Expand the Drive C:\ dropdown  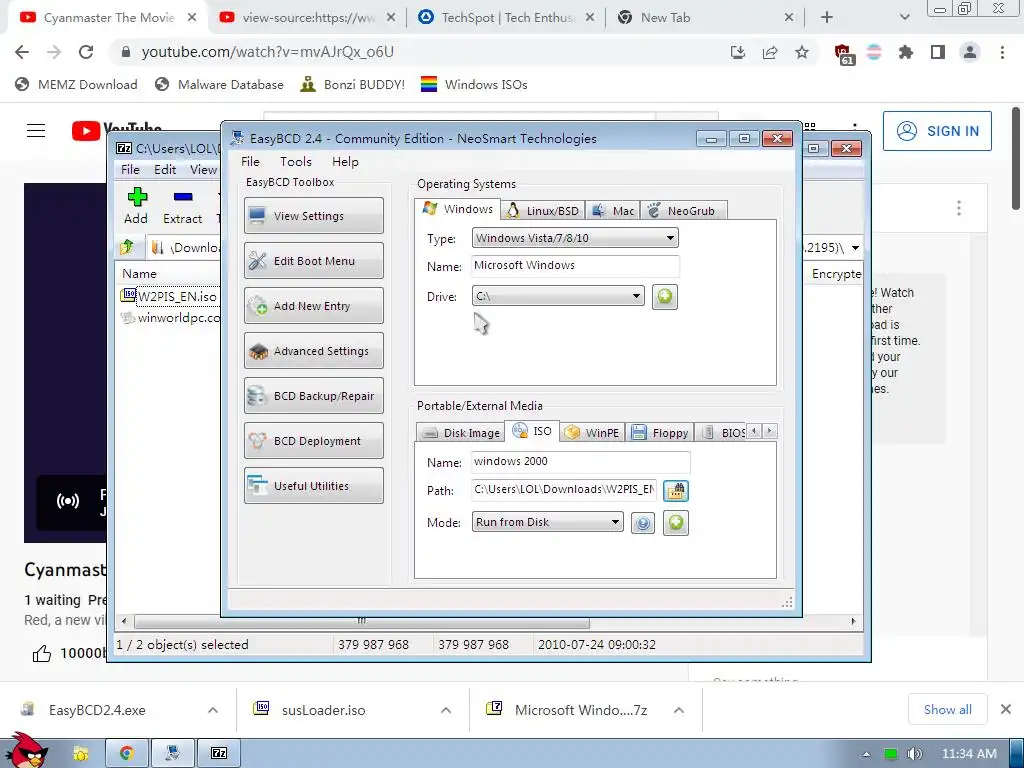pyautogui.click(x=558, y=296)
